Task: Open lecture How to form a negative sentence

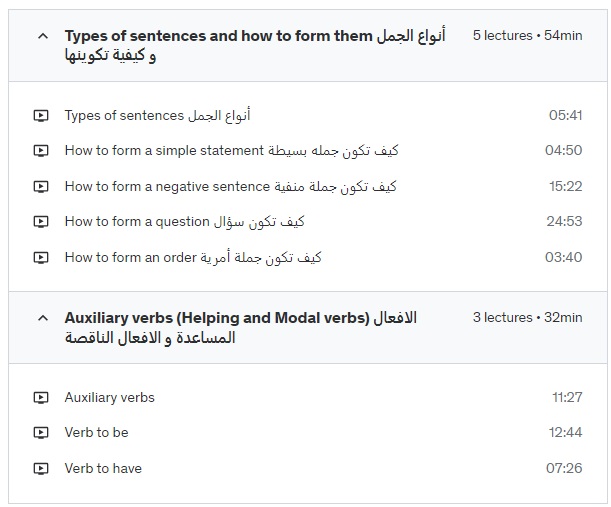Action: pos(231,186)
